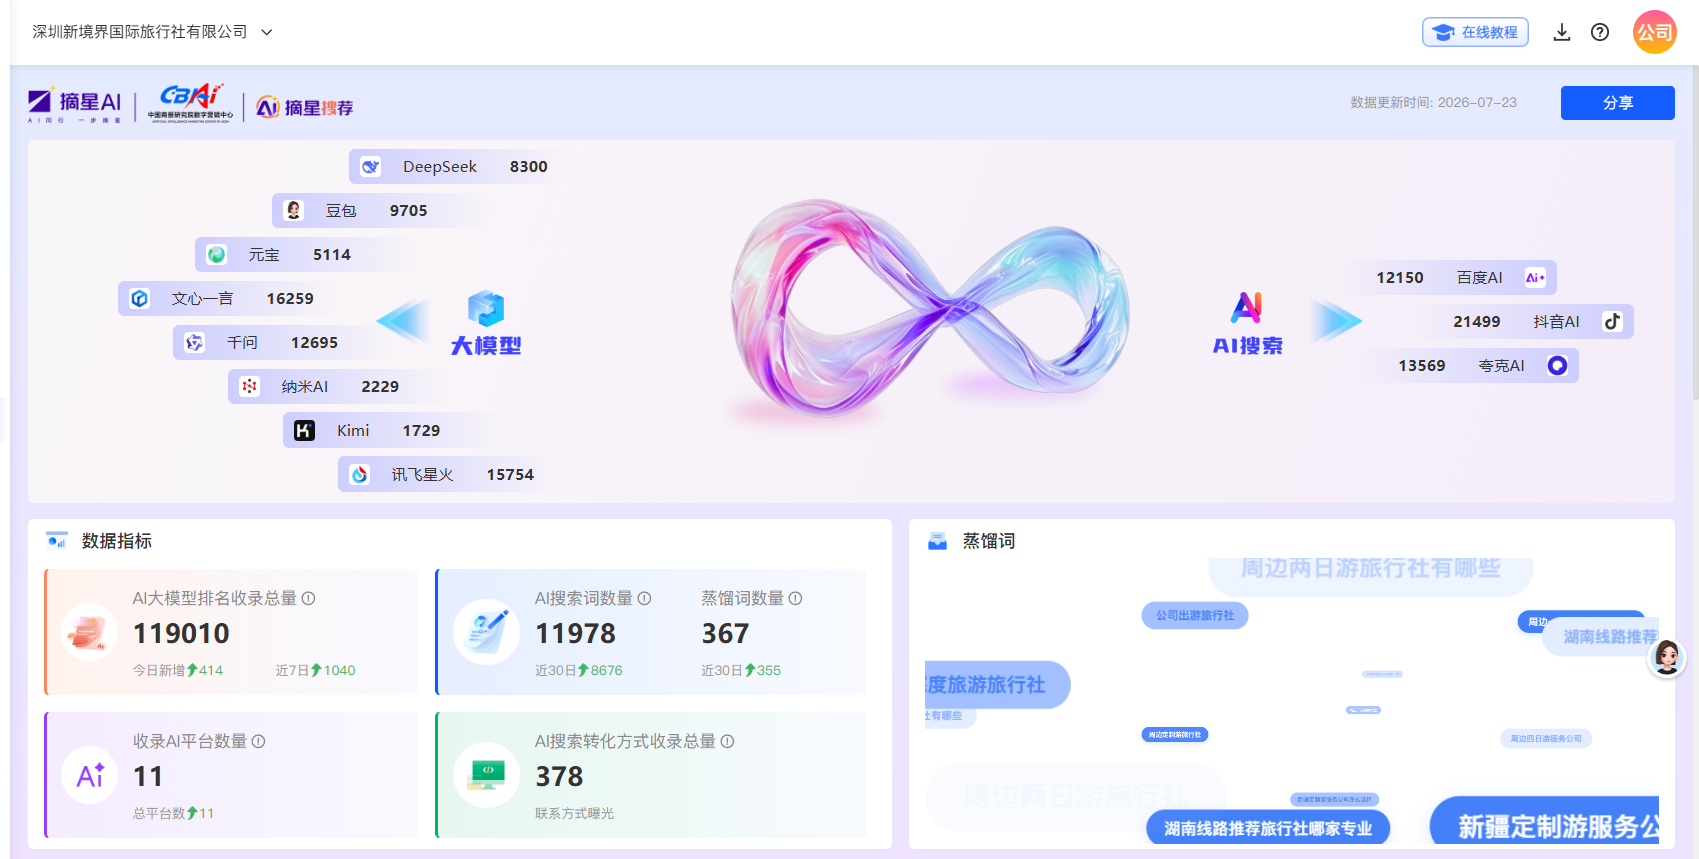
Task: Click the info icon beside 收录AI平台数量
Action: 259,742
